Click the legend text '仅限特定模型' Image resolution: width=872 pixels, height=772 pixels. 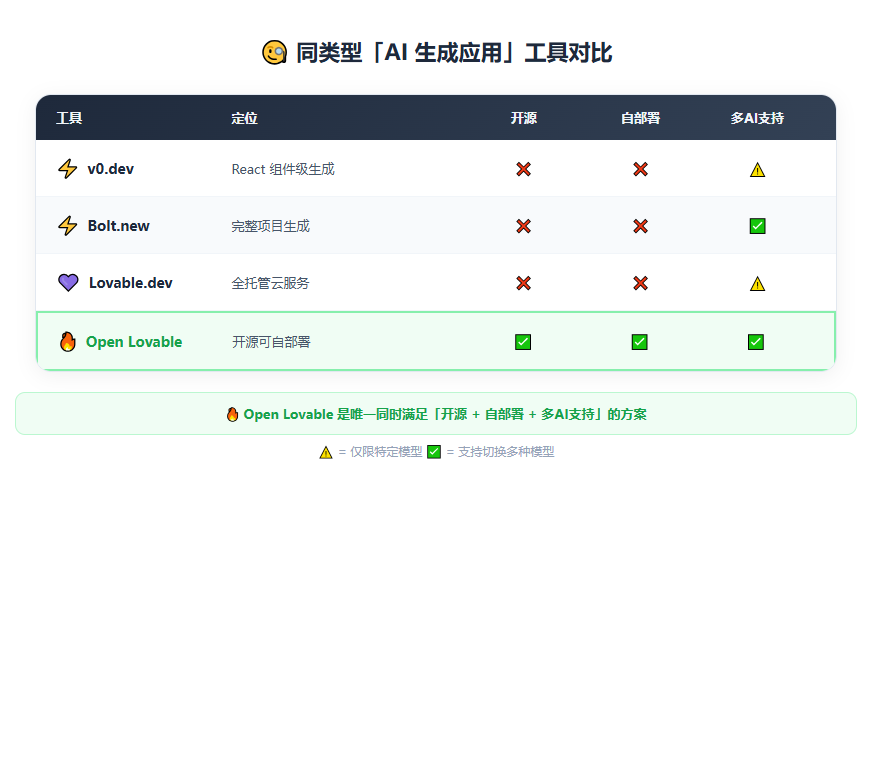coord(386,452)
